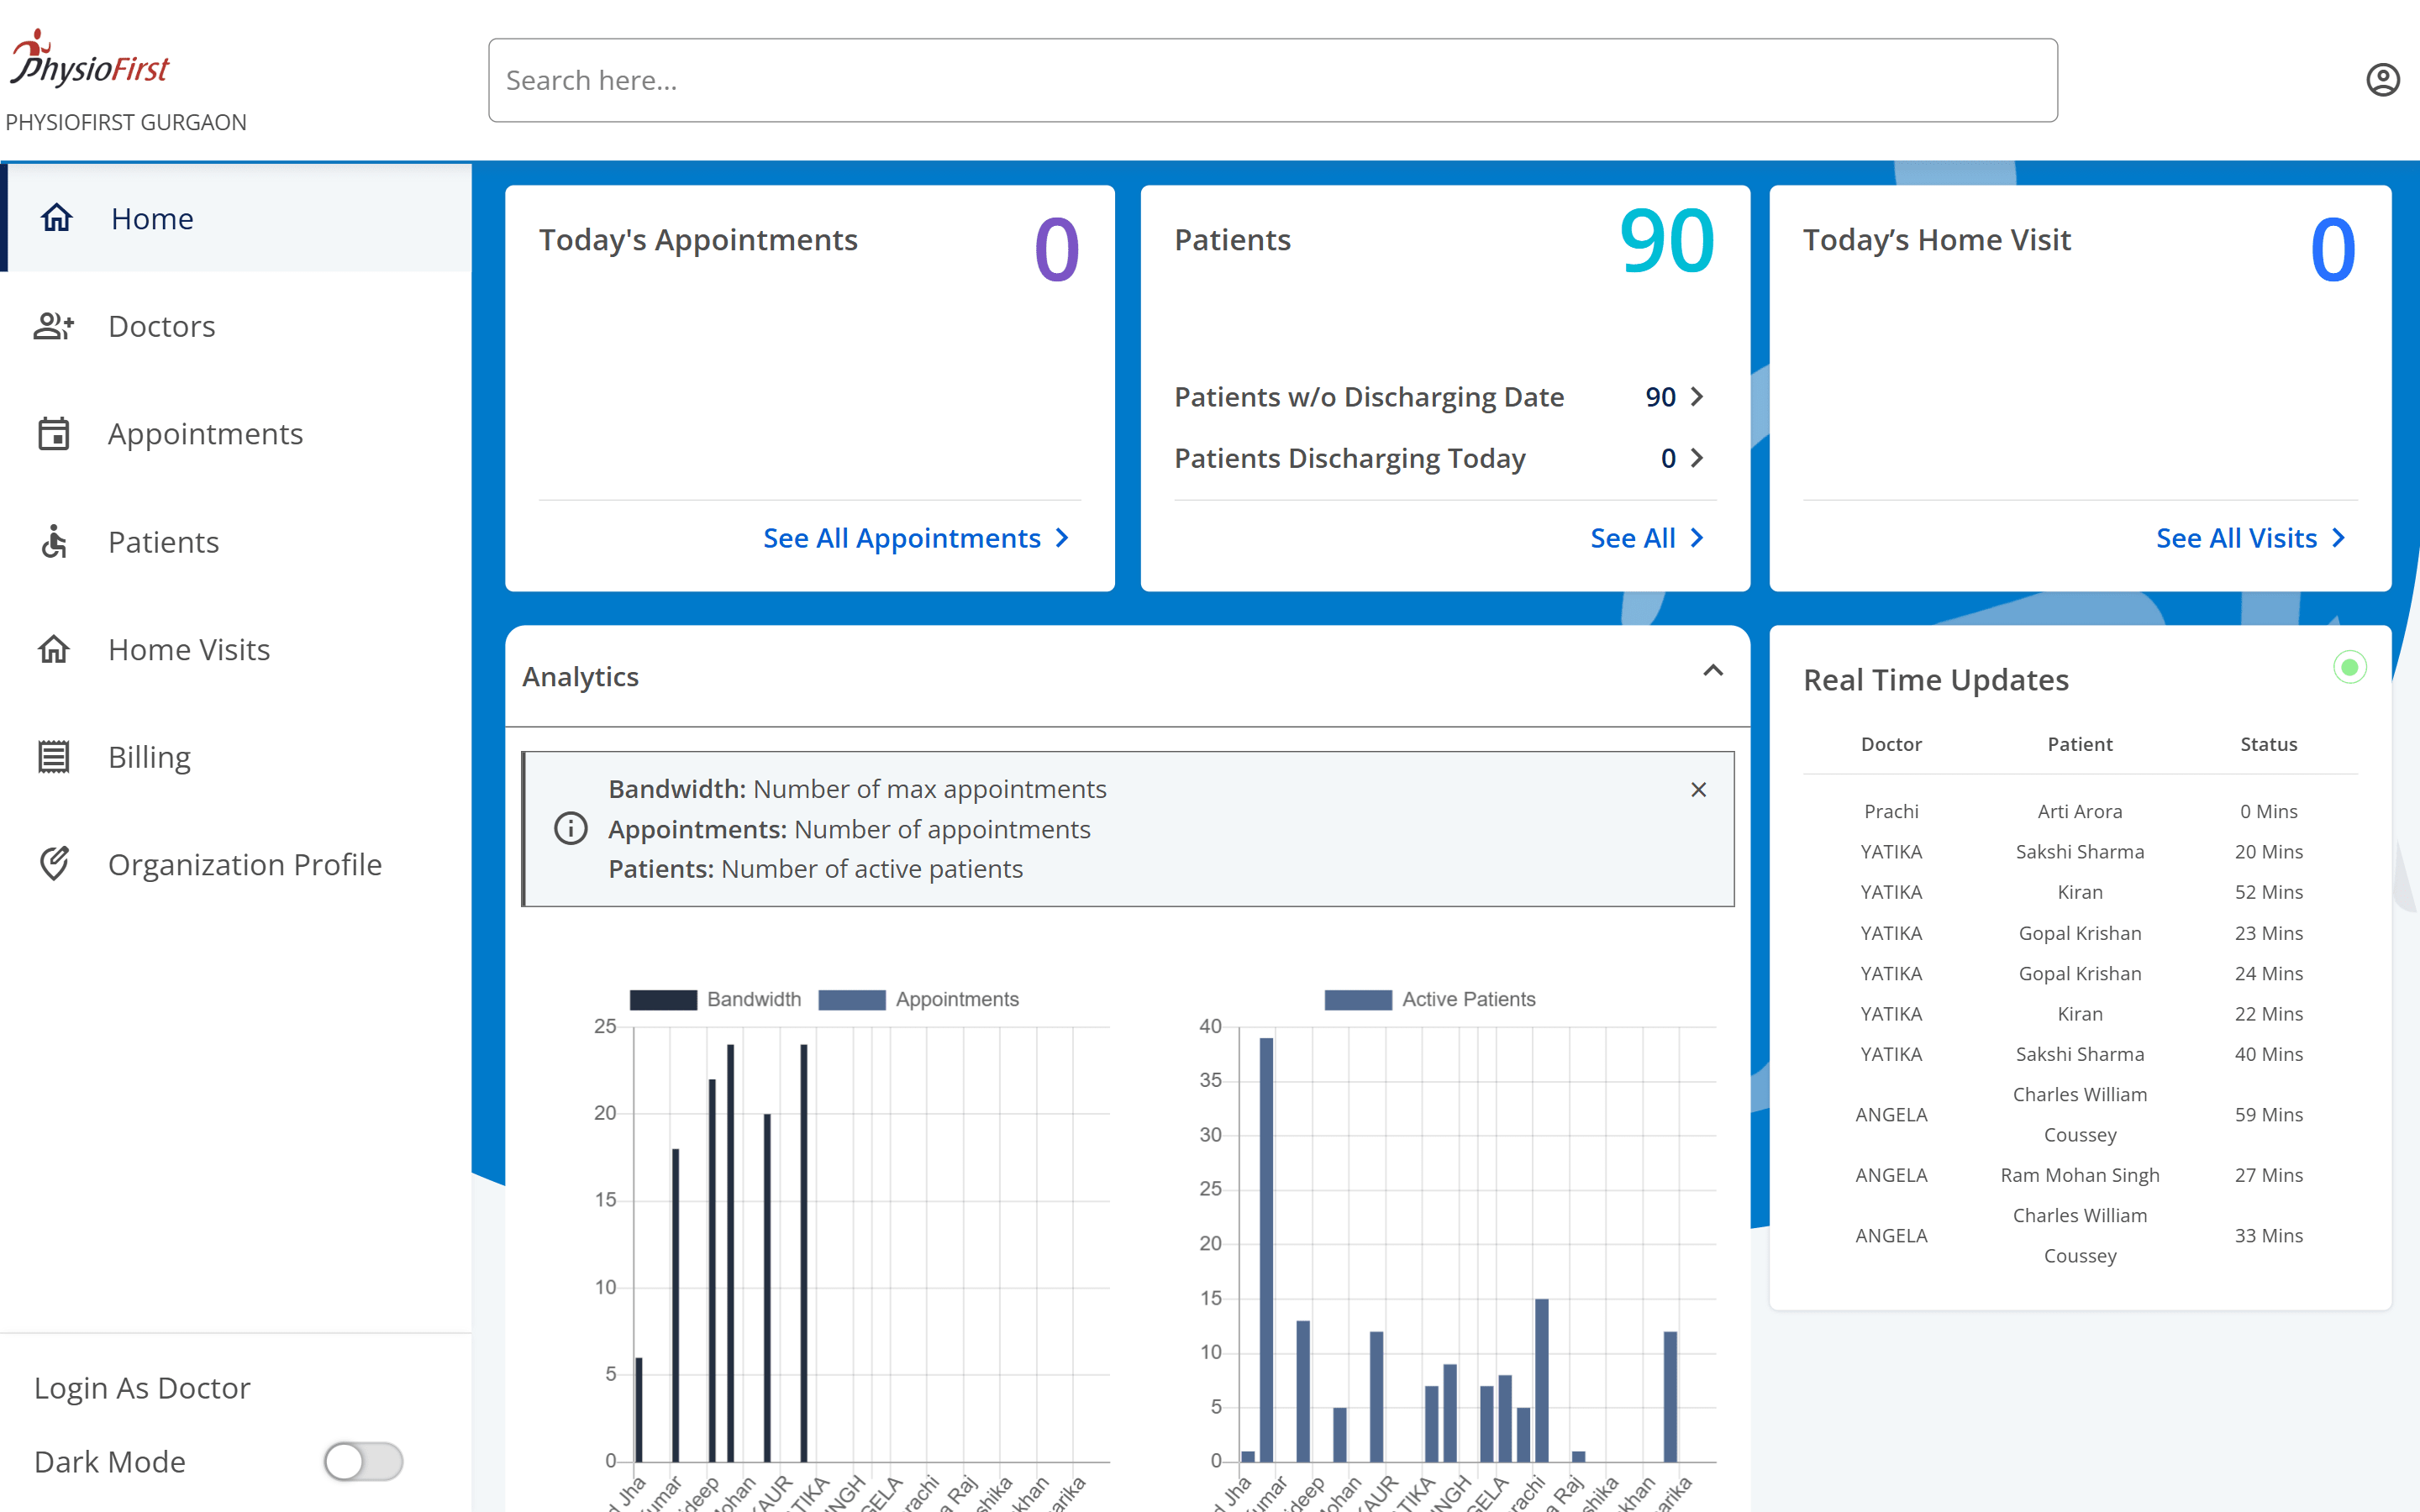This screenshot has height=1512, width=2420.
Task: Click the tallest Active Patients bar
Action: tap(1266, 1250)
